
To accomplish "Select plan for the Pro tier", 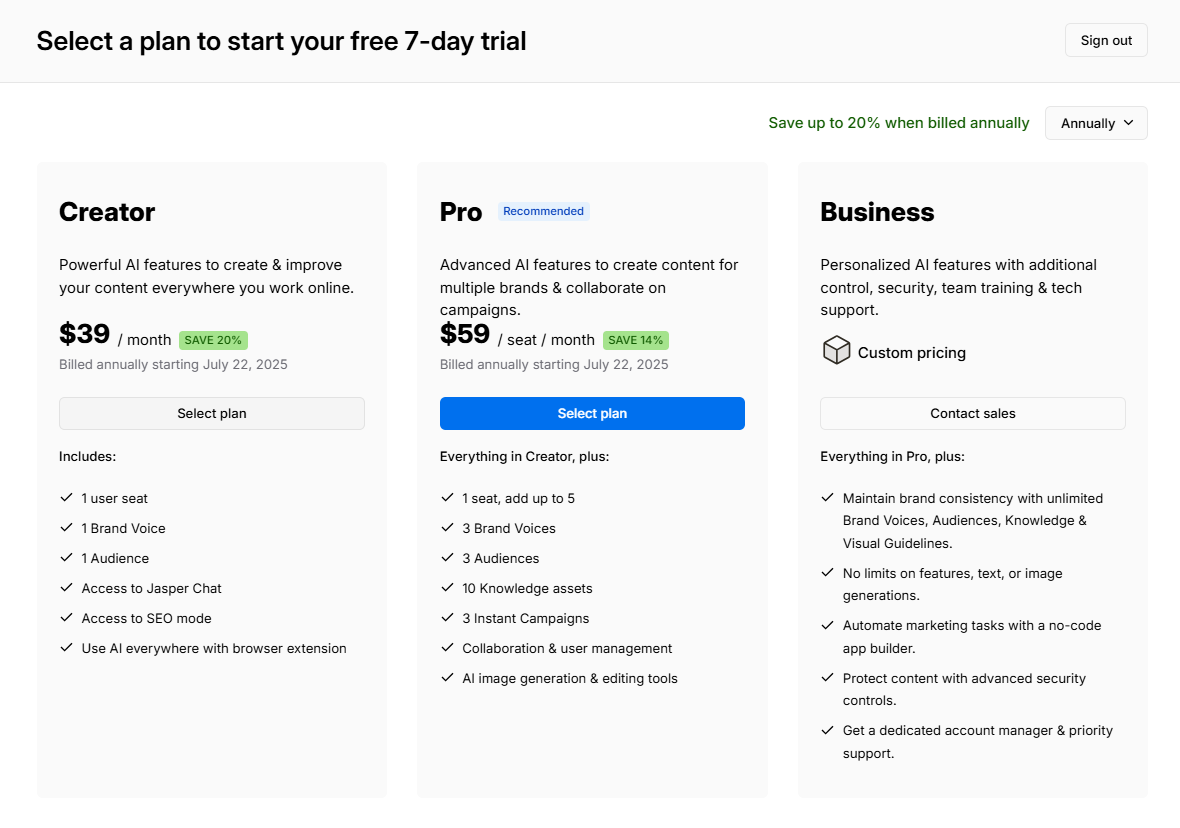I will coord(592,414).
